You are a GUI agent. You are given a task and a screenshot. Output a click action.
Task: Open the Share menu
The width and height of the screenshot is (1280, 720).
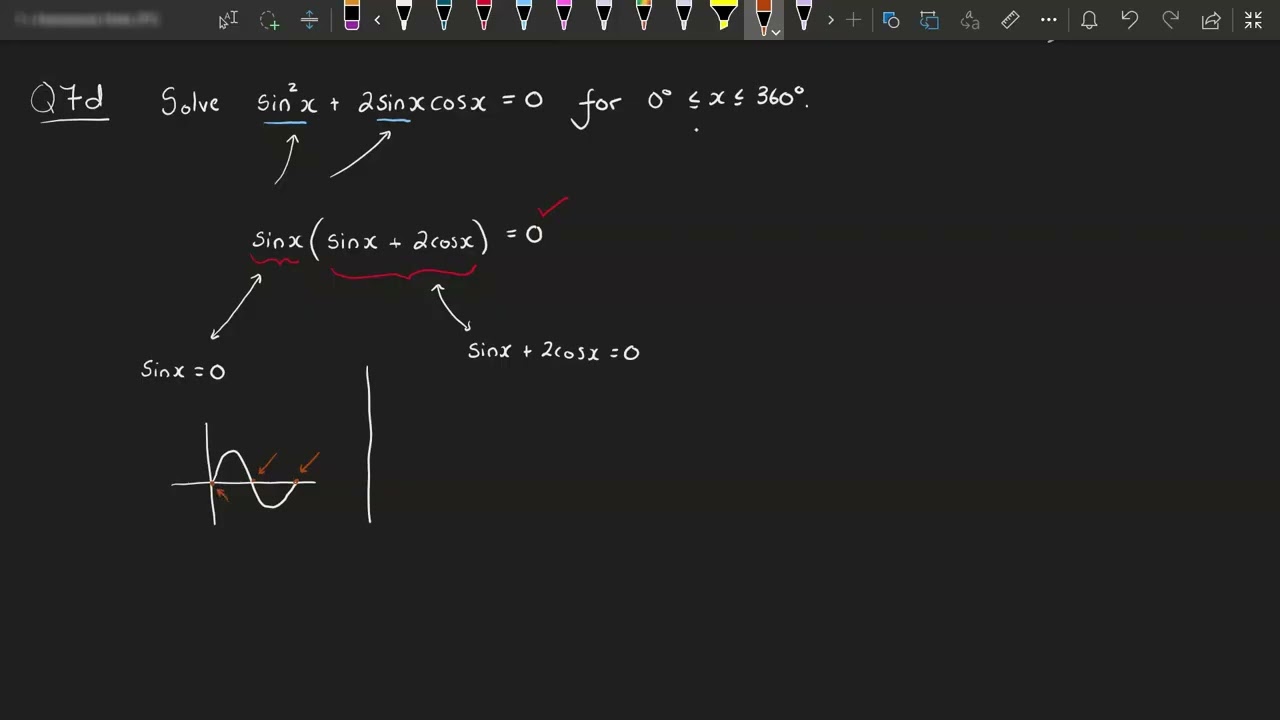click(1211, 20)
